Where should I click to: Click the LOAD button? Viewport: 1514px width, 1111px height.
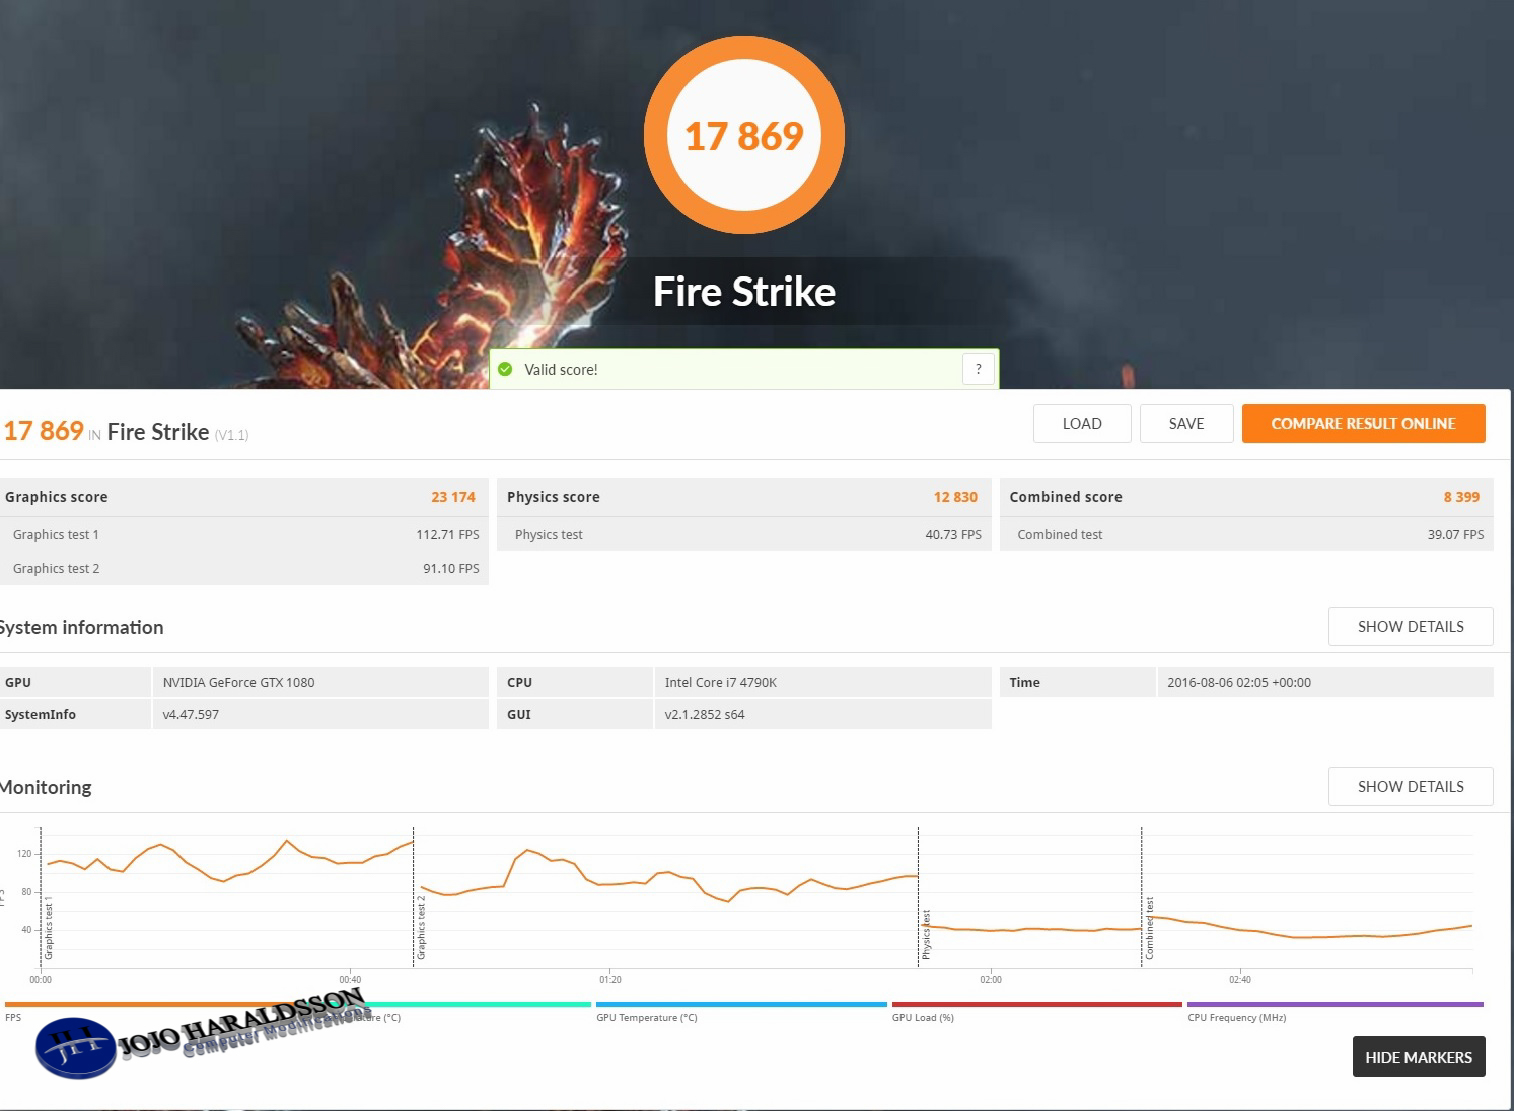pos(1081,423)
